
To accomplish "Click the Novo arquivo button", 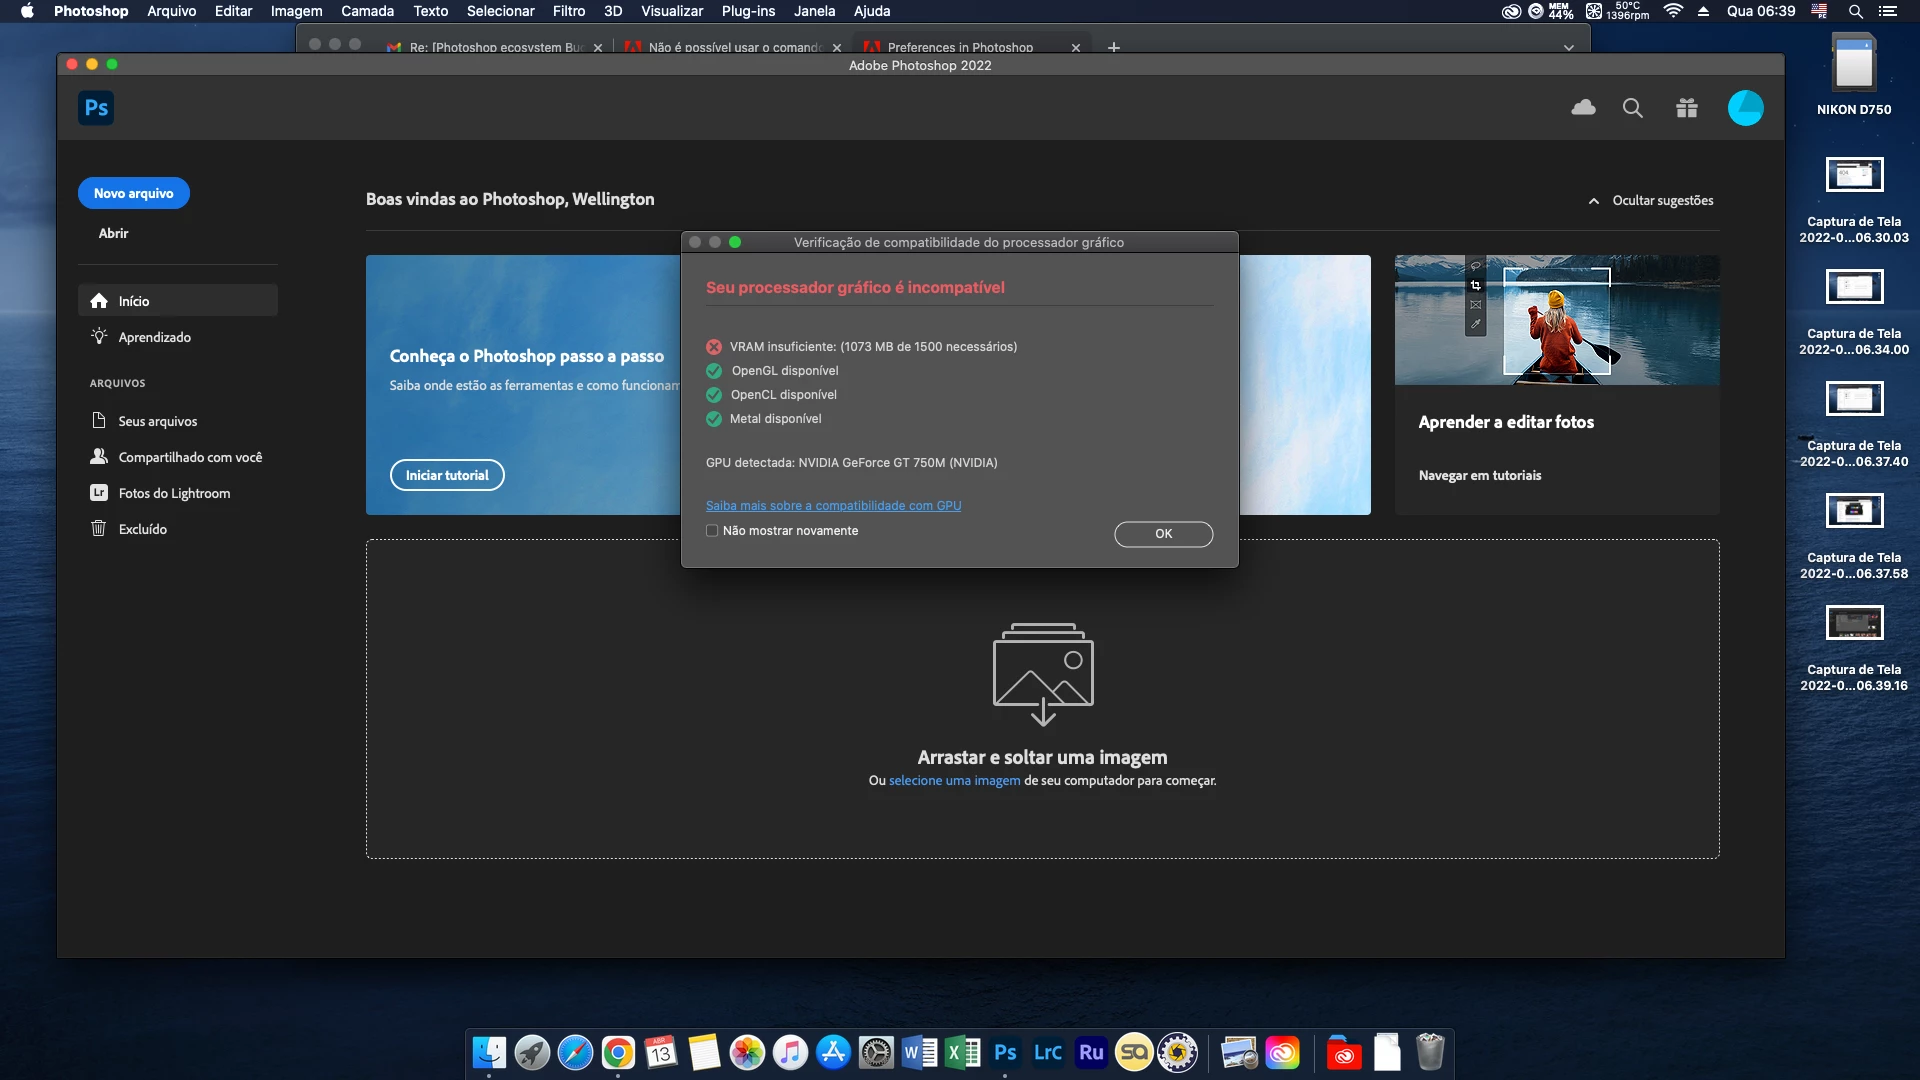I will pos(133,193).
